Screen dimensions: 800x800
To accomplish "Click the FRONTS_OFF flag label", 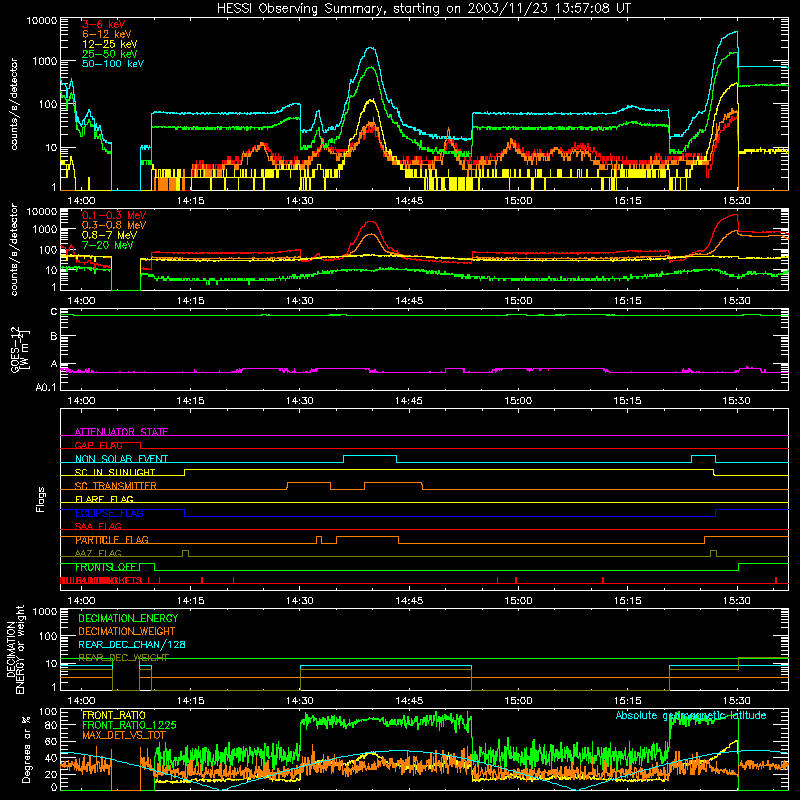I will pos(106,567).
